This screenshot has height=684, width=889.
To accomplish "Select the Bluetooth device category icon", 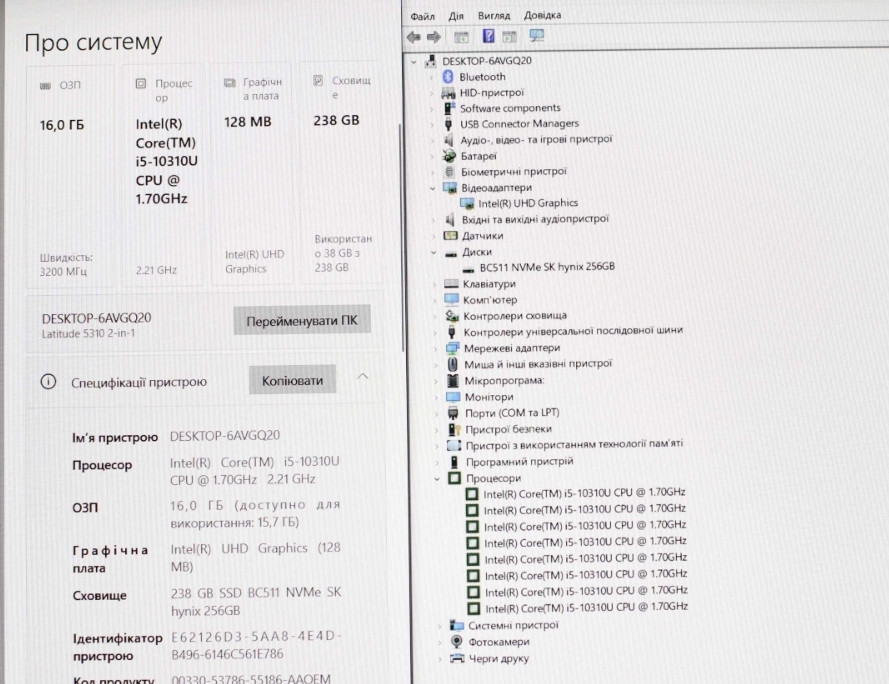I will 449,77.
